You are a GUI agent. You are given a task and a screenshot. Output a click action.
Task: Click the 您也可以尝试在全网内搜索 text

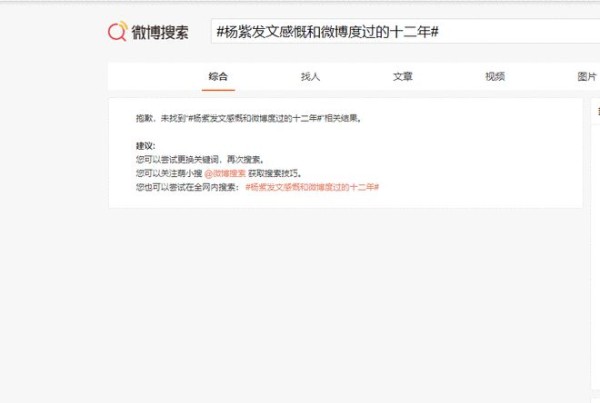click(188, 187)
